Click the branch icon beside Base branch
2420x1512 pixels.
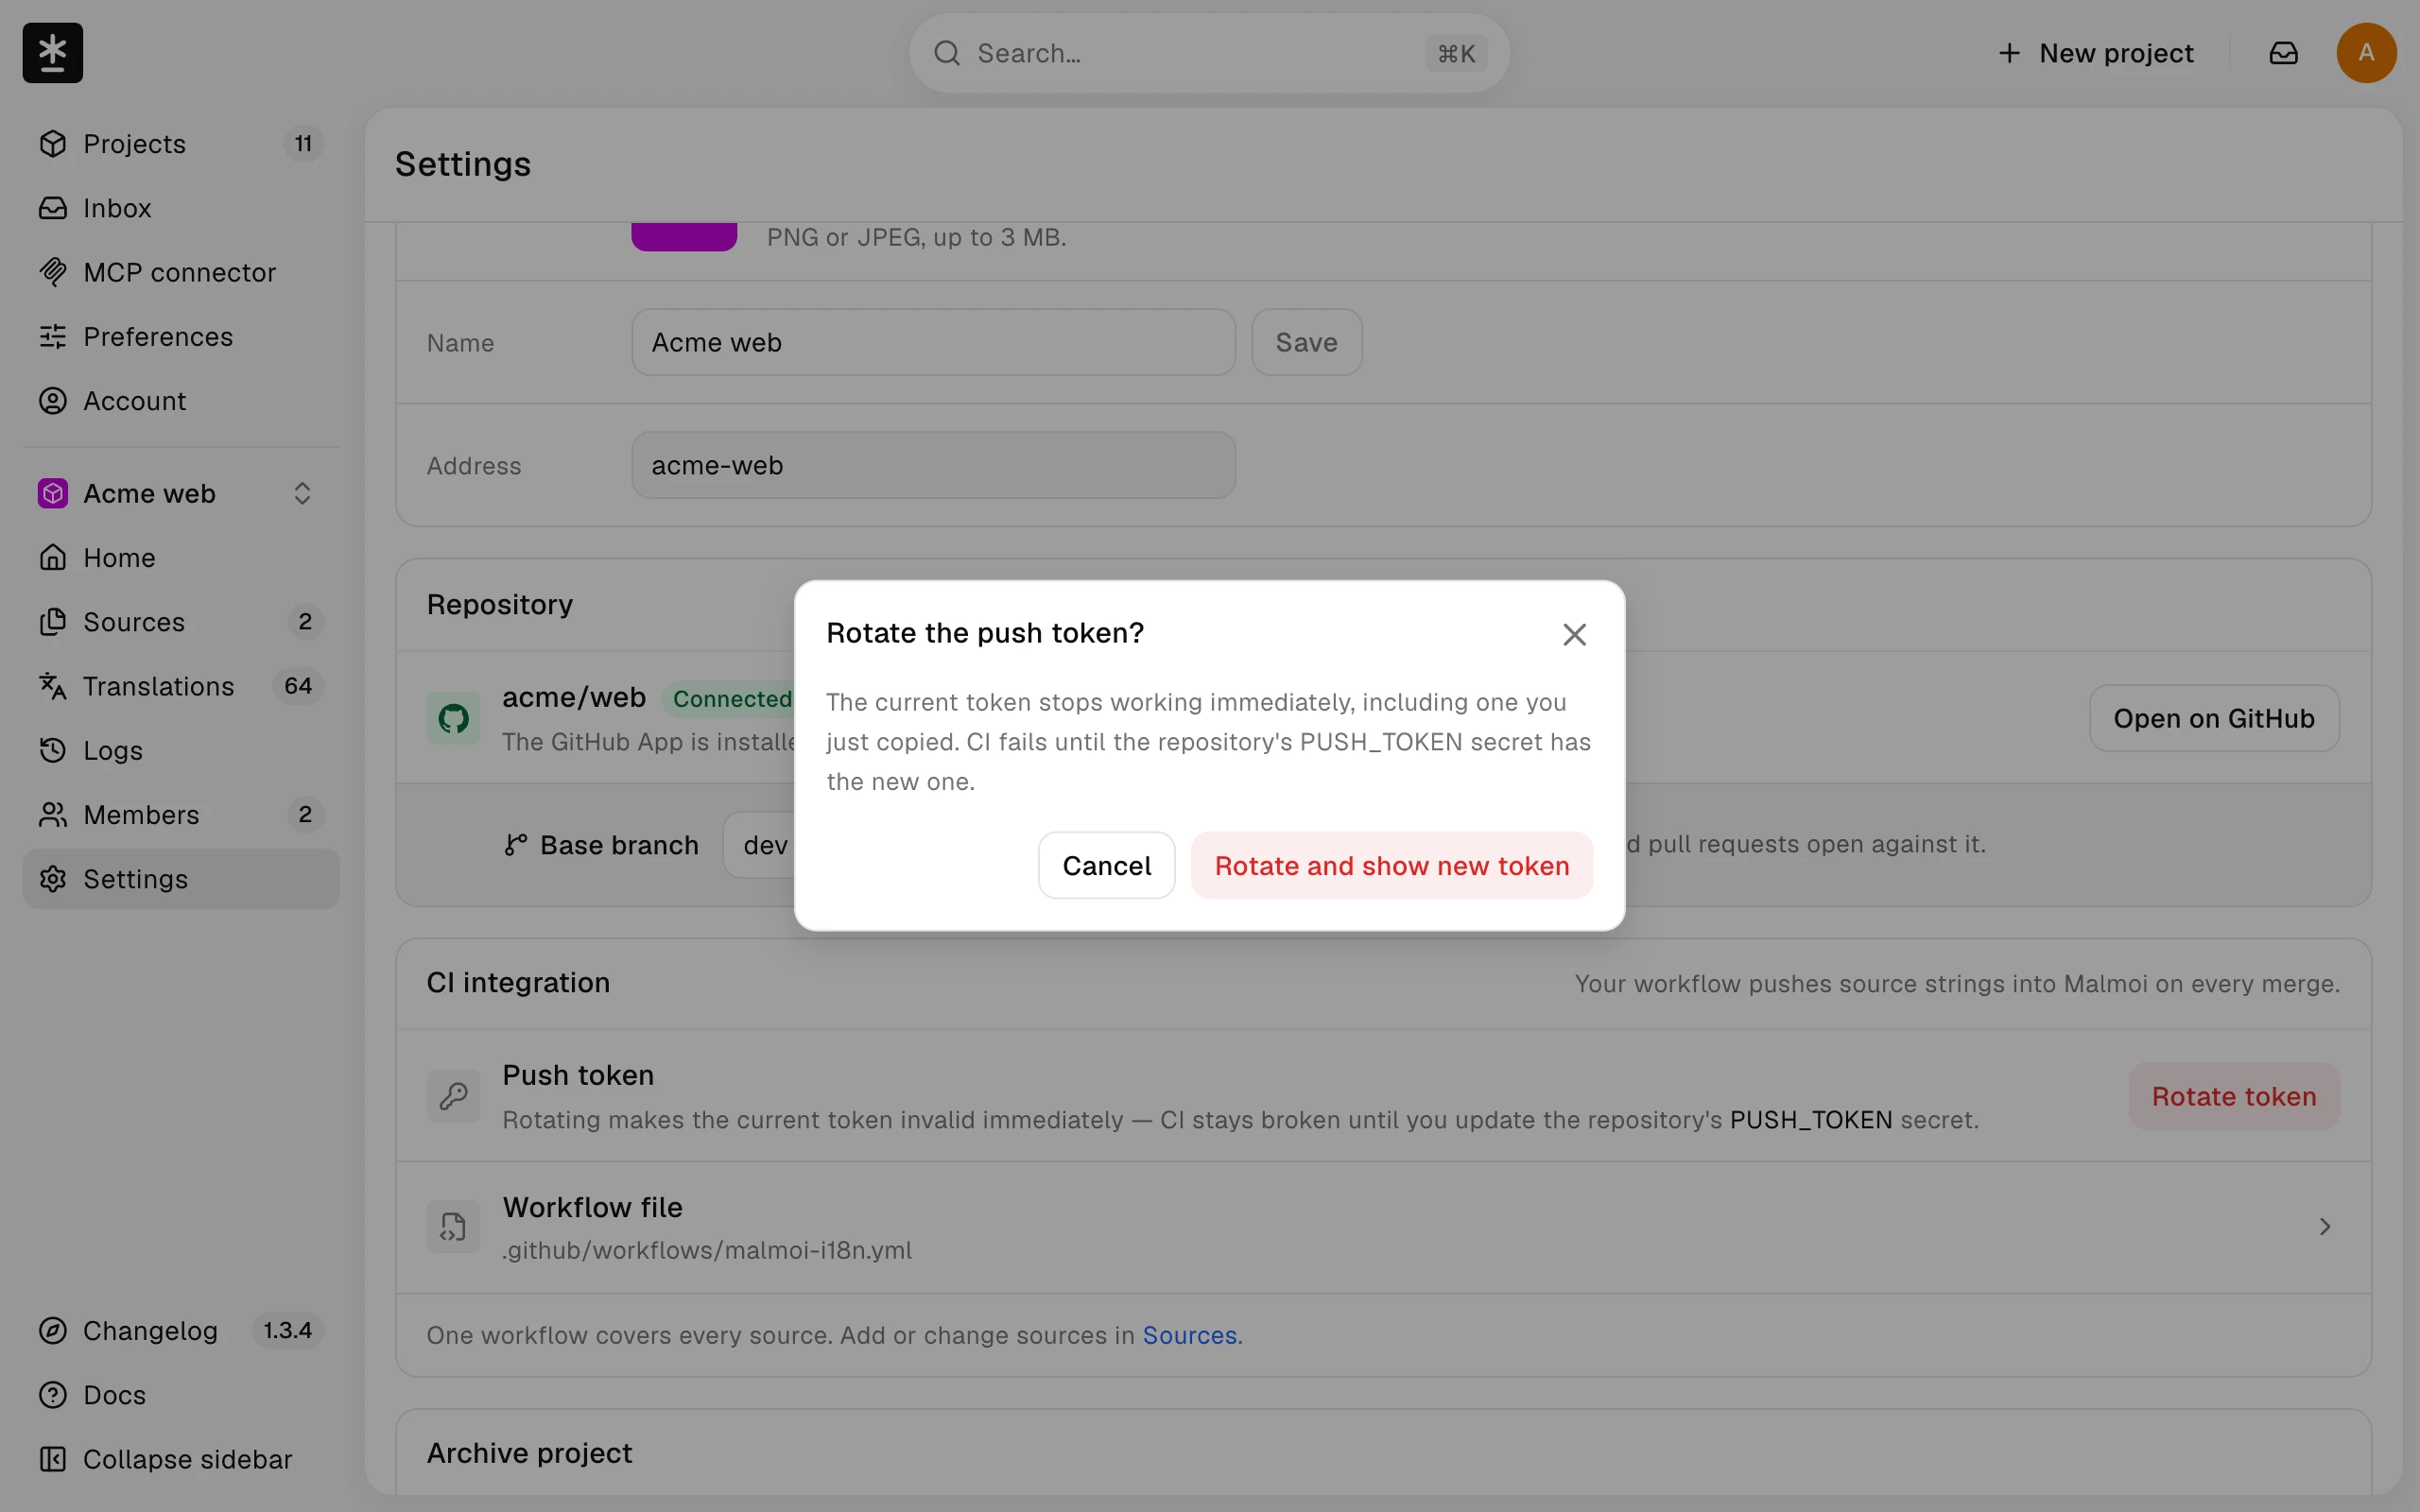pyautogui.click(x=516, y=845)
